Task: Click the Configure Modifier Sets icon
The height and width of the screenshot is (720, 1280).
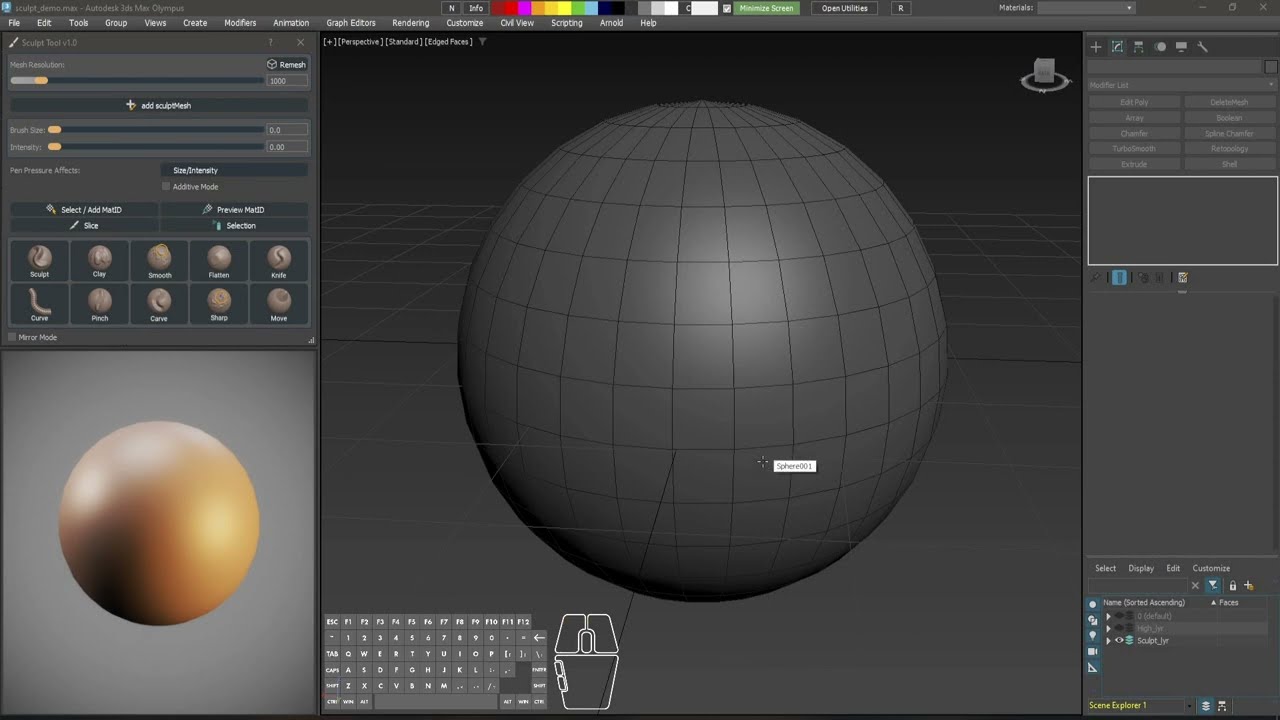Action: (1183, 278)
